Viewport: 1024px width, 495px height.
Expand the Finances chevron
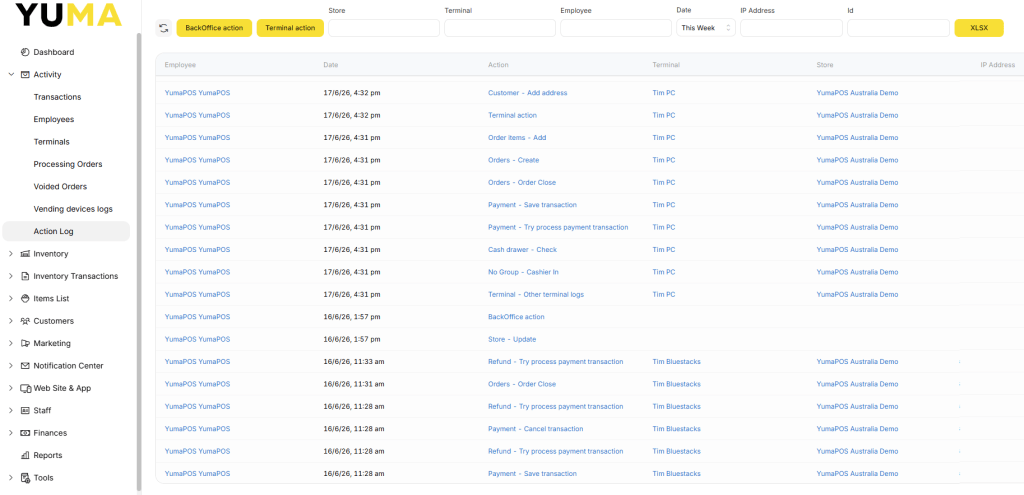pyautogui.click(x=11, y=433)
